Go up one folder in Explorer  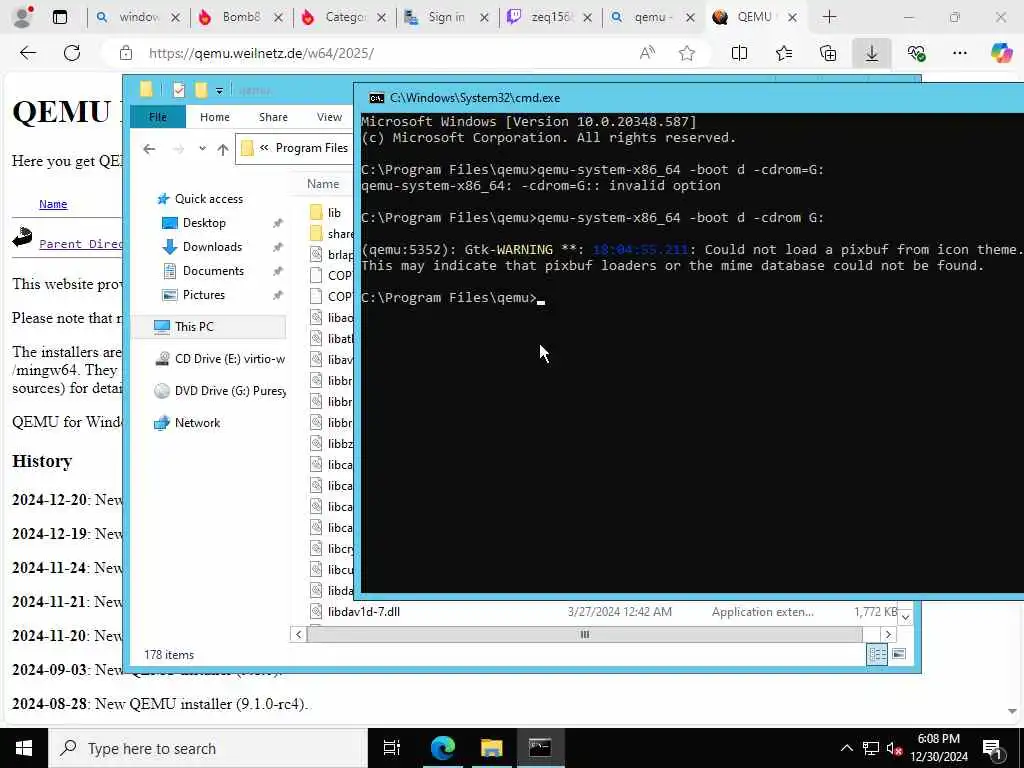[223, 150]
